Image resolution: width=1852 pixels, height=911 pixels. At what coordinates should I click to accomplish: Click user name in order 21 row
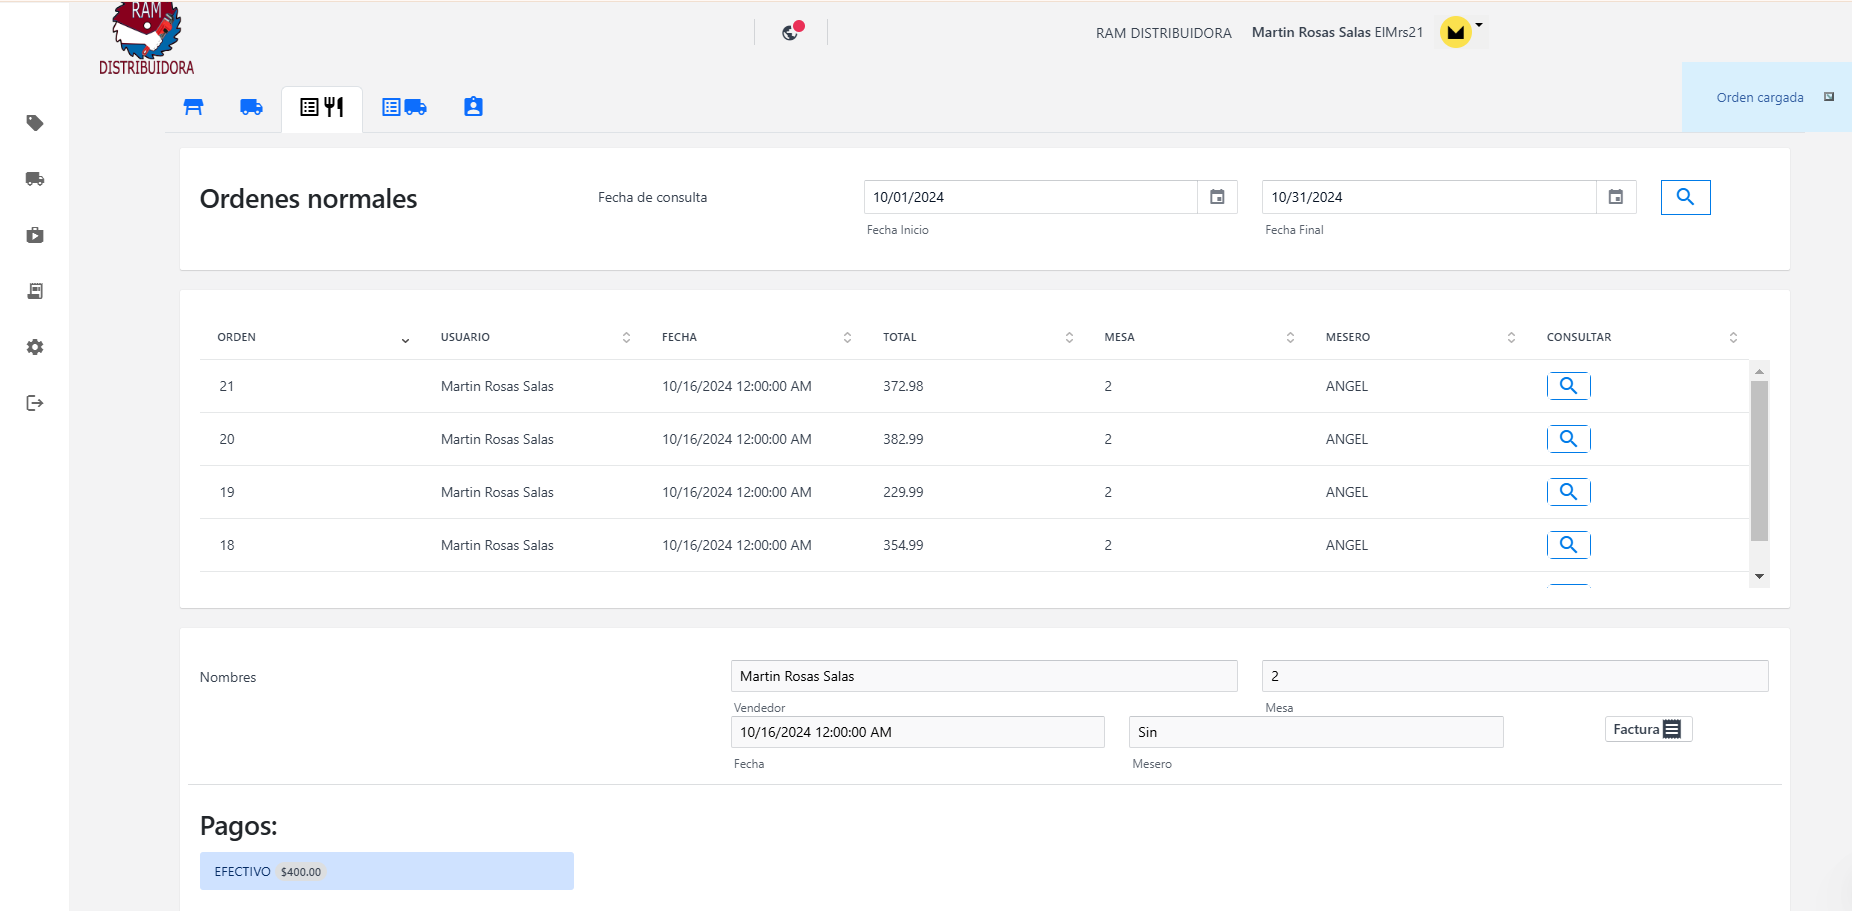point(497,386)
